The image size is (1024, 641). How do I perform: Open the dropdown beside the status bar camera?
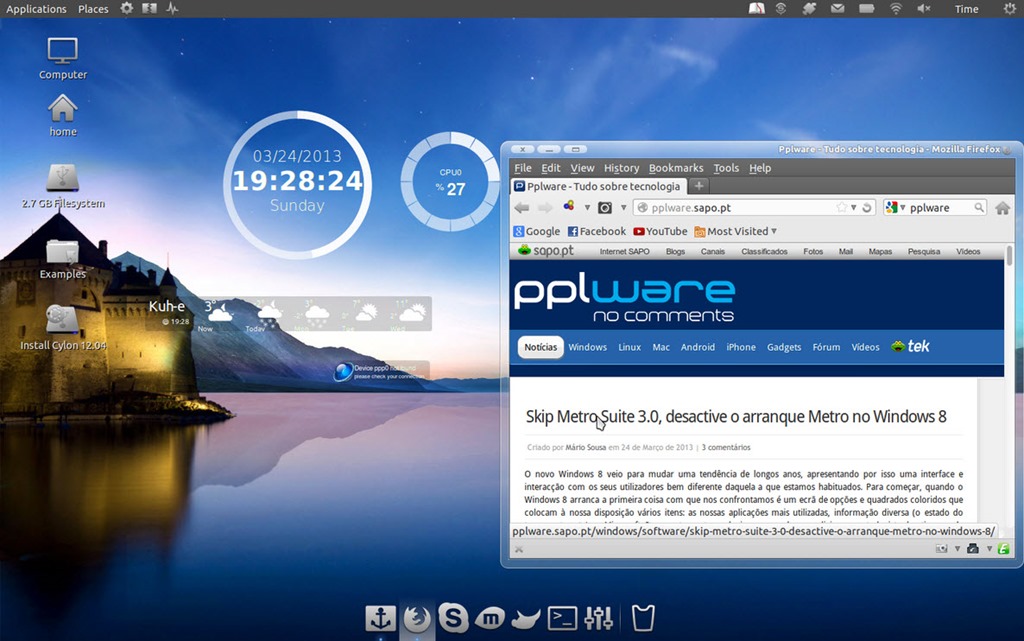point(957,549)
